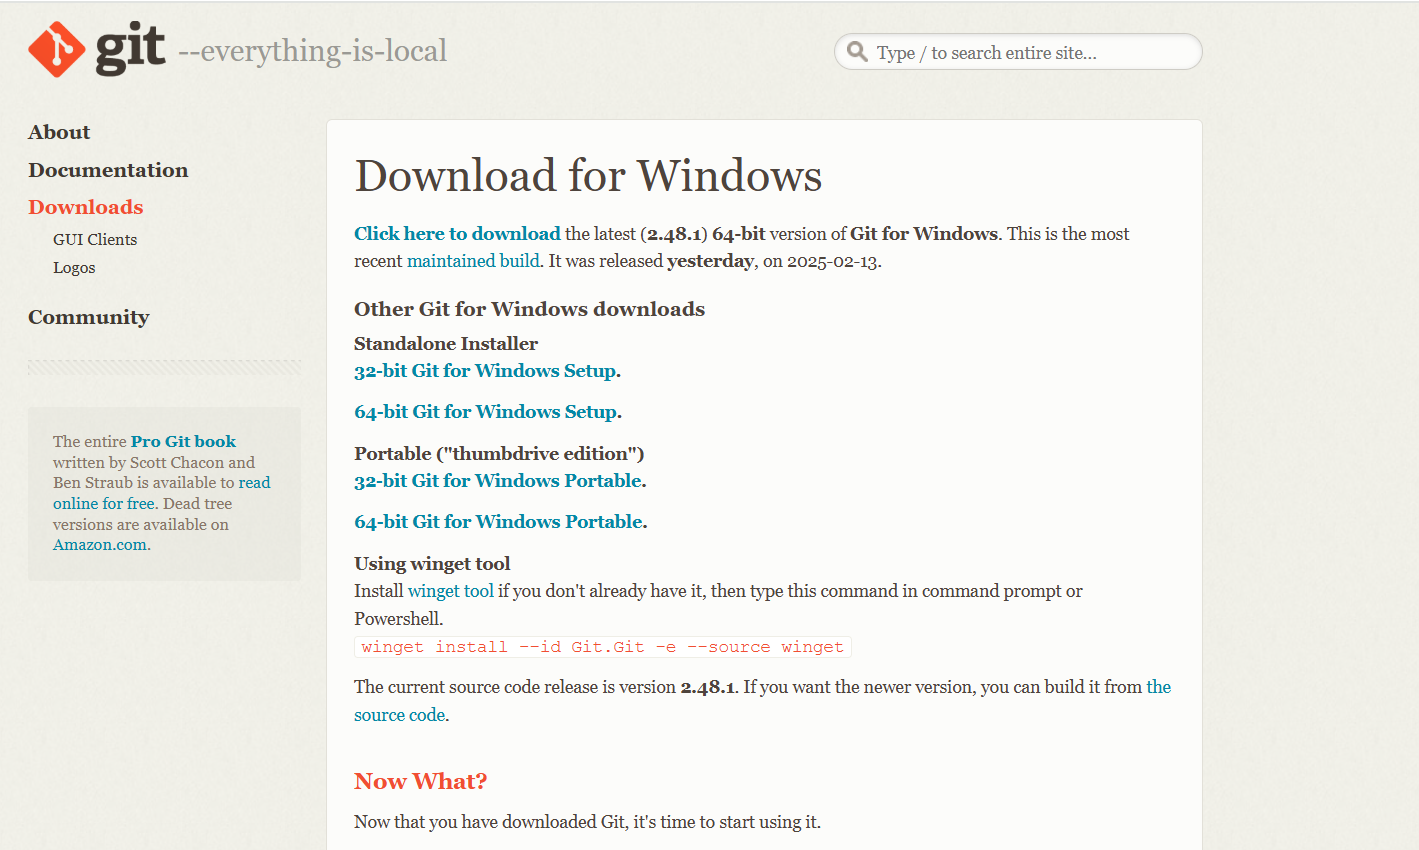Download 64-bit Git for Windows Setup
This screenshot has height=850, width=1419.
point(485,412)
